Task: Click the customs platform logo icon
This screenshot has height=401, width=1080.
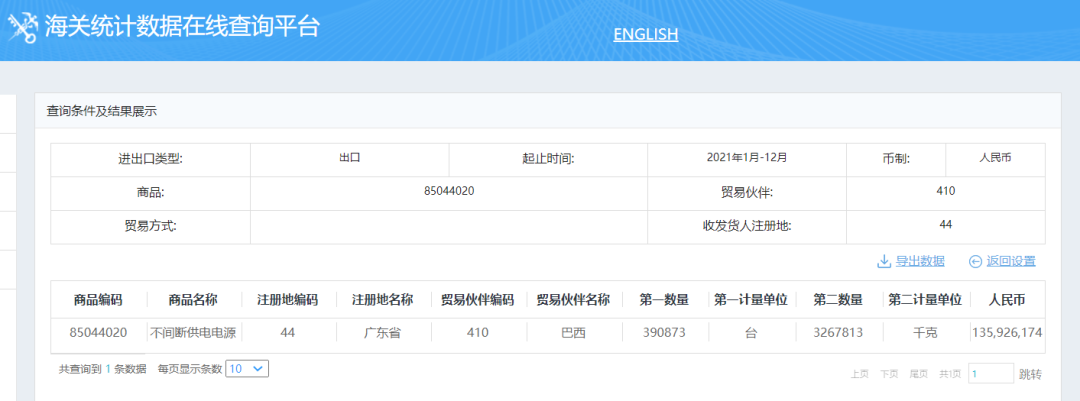Action: 22,28
